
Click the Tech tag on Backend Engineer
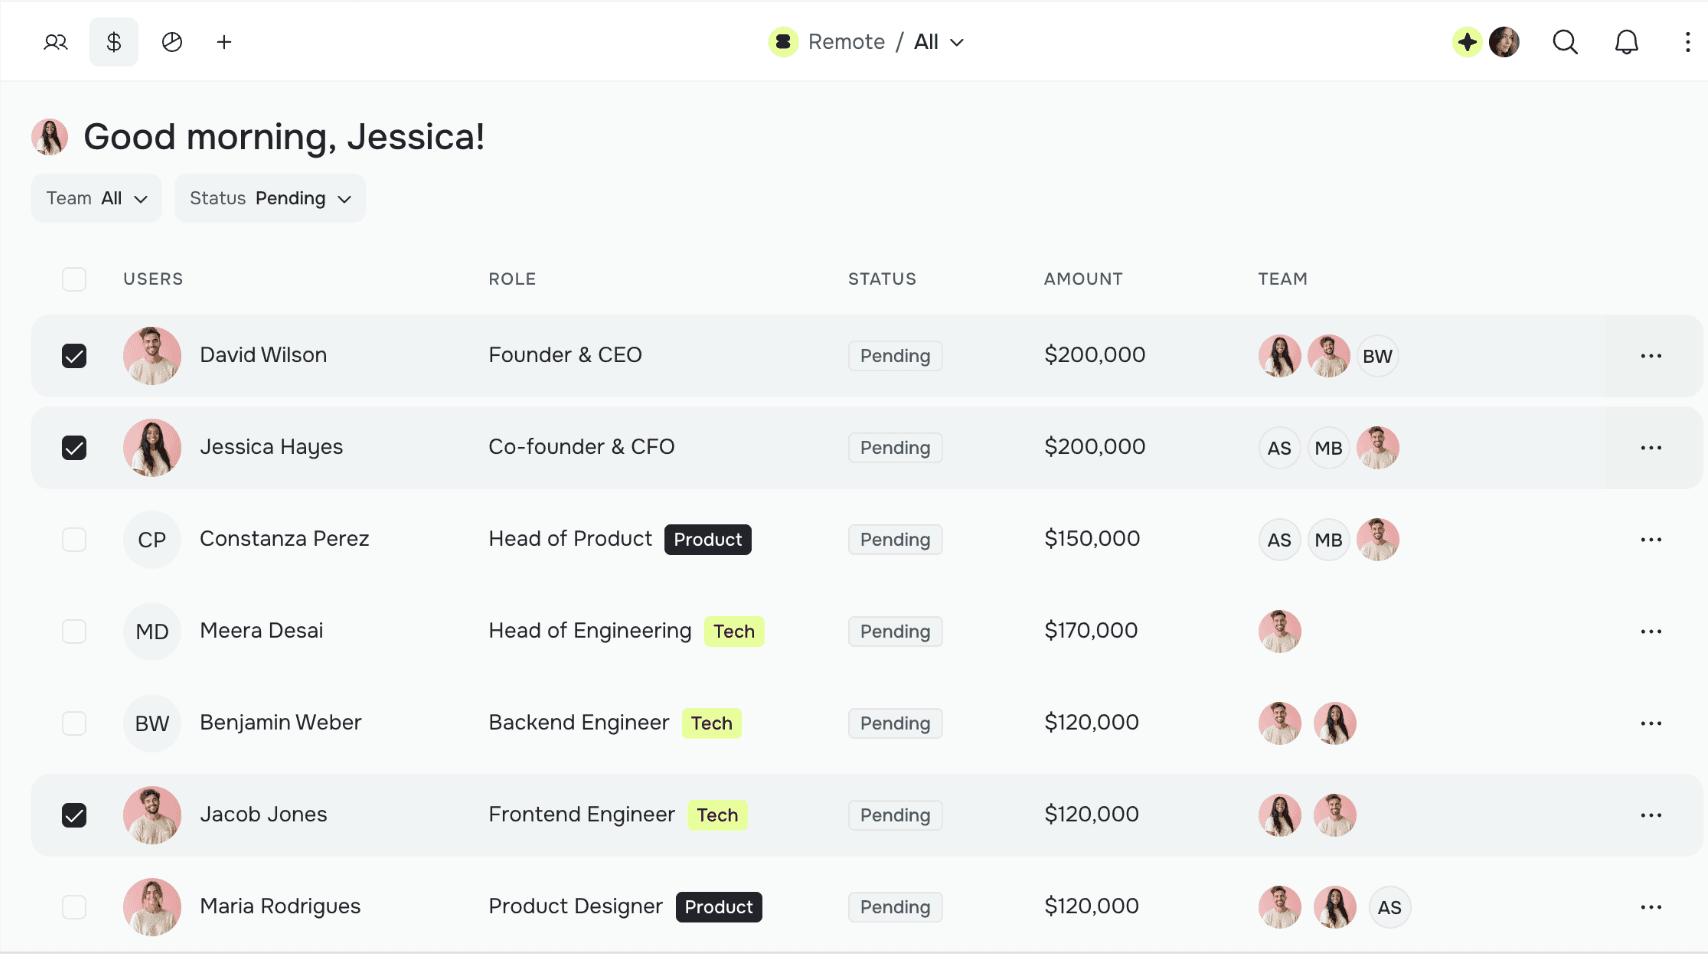[711, 724]
